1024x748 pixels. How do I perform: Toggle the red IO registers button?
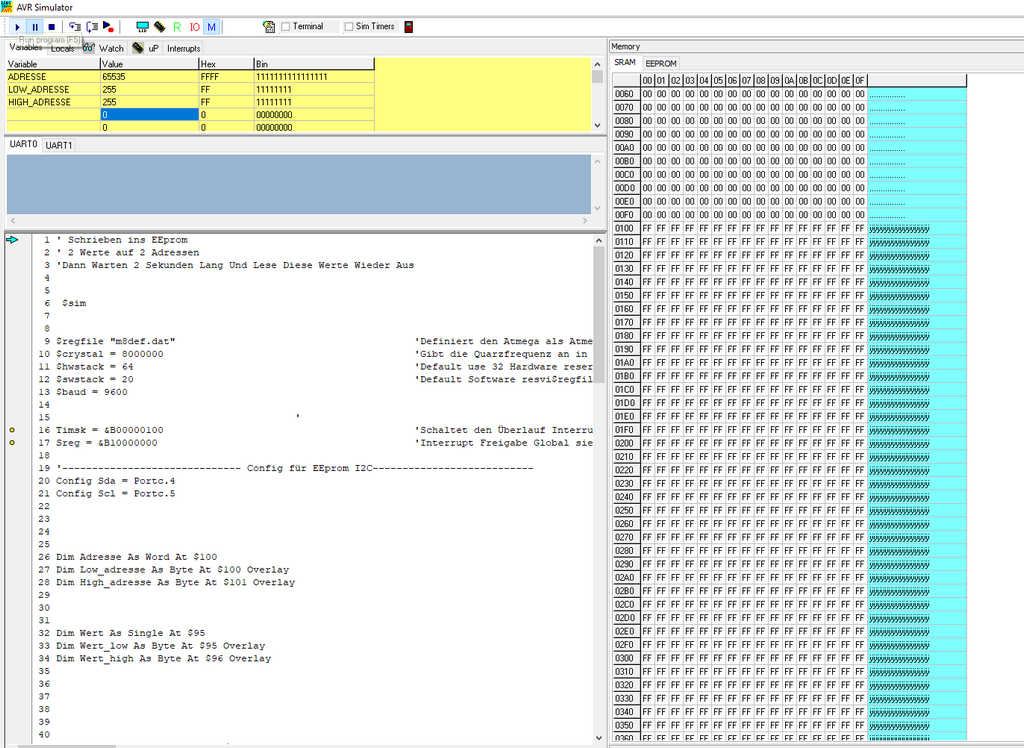coord(195,27)
